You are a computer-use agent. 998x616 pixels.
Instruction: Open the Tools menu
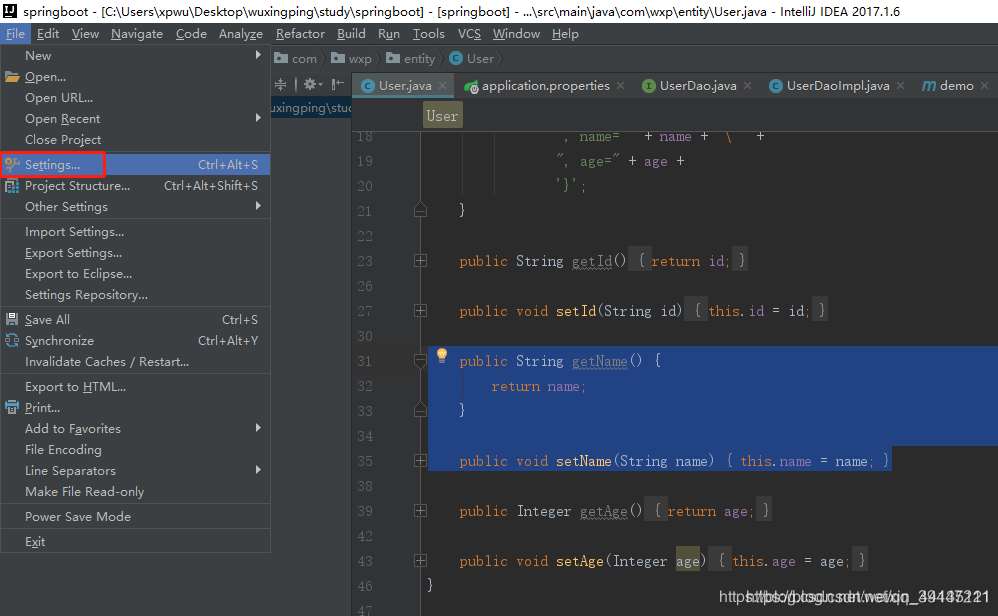pyautogui.click(x=428, y=34)
